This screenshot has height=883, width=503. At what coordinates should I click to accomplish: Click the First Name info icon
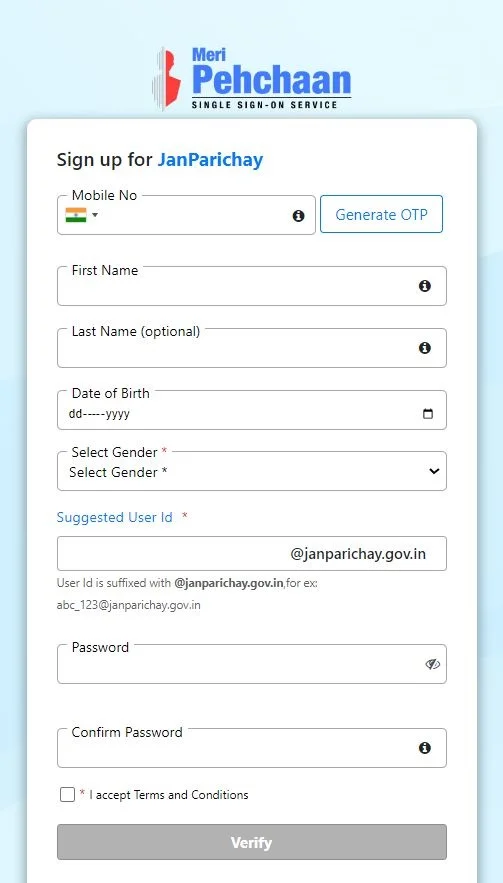[425, 286]
